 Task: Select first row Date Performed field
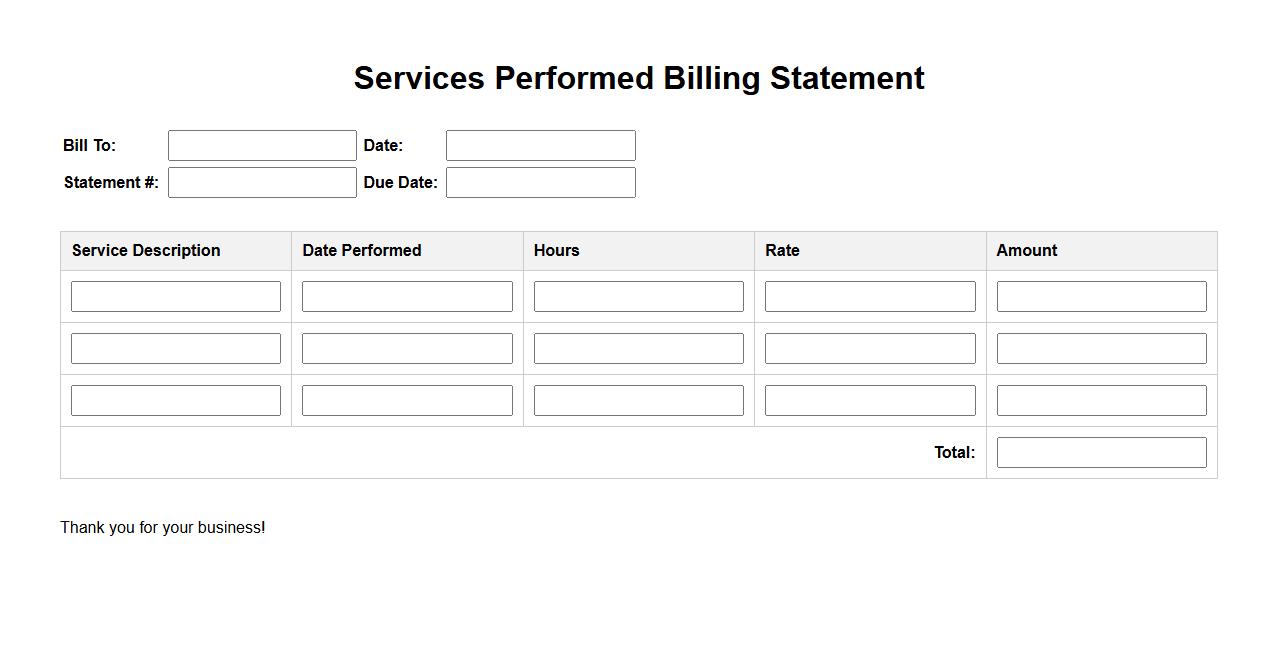[x=407, y=296]
